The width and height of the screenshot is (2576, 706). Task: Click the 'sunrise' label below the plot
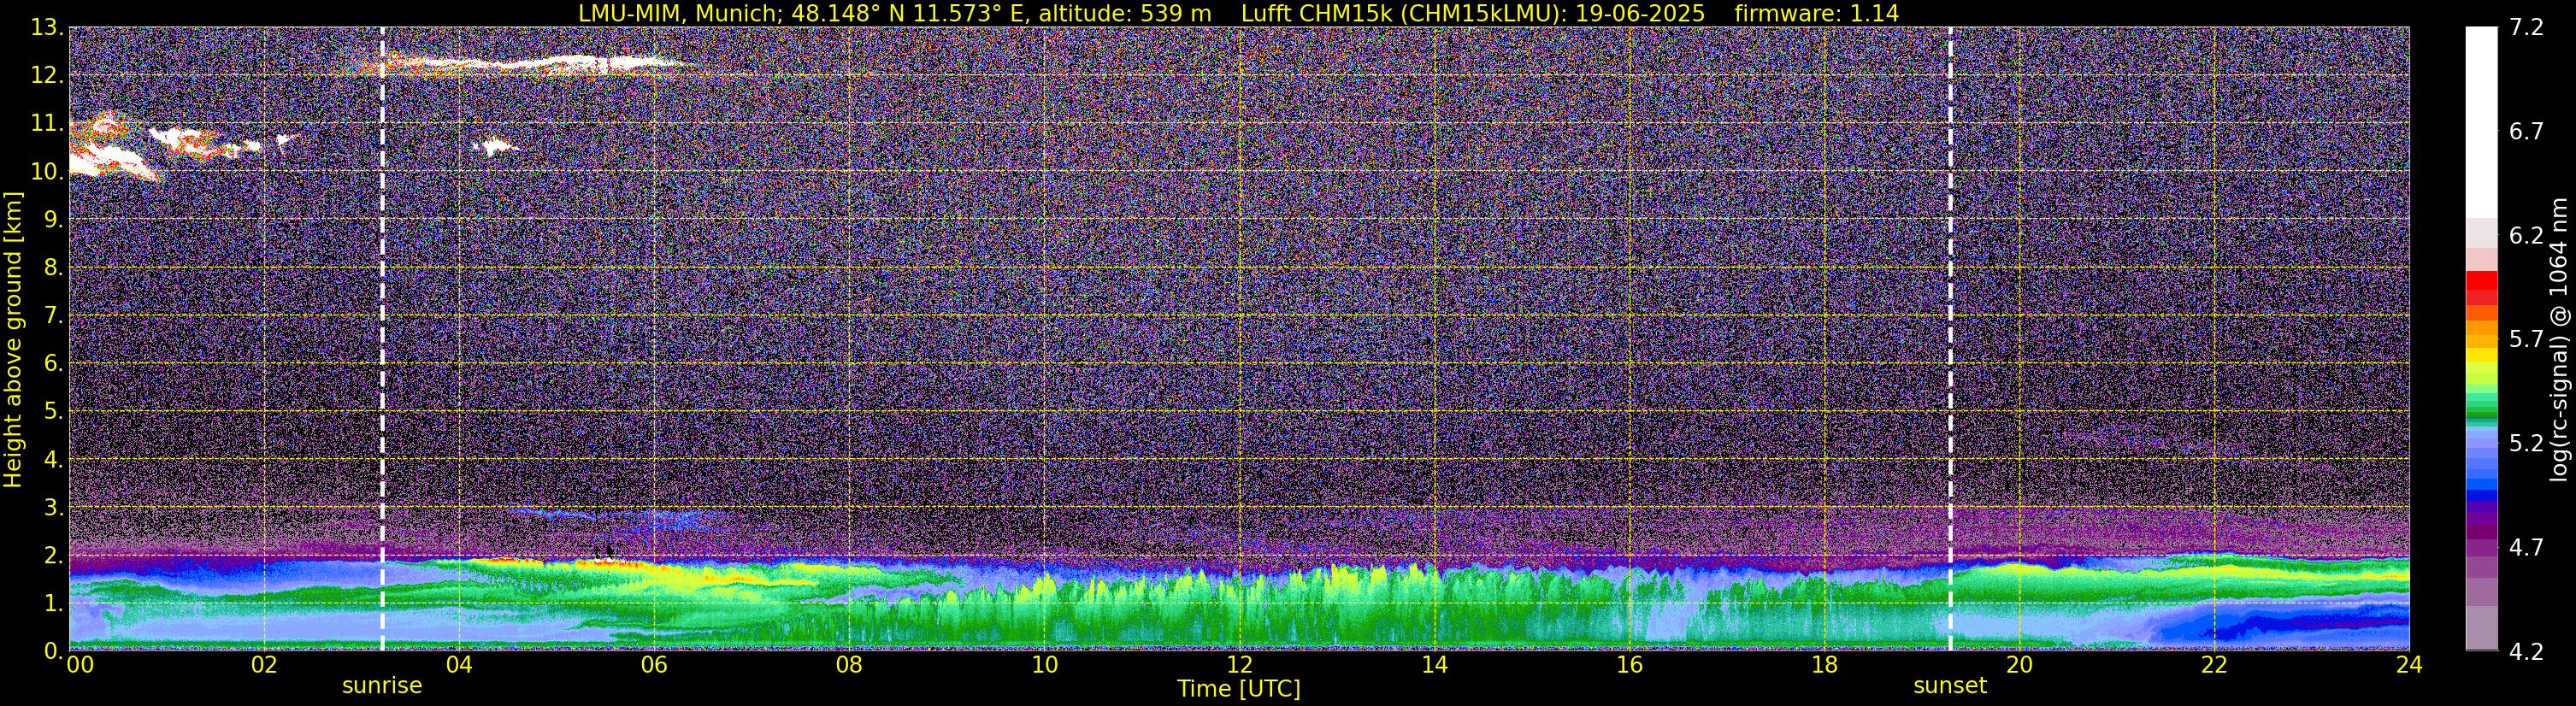[382, 686]
